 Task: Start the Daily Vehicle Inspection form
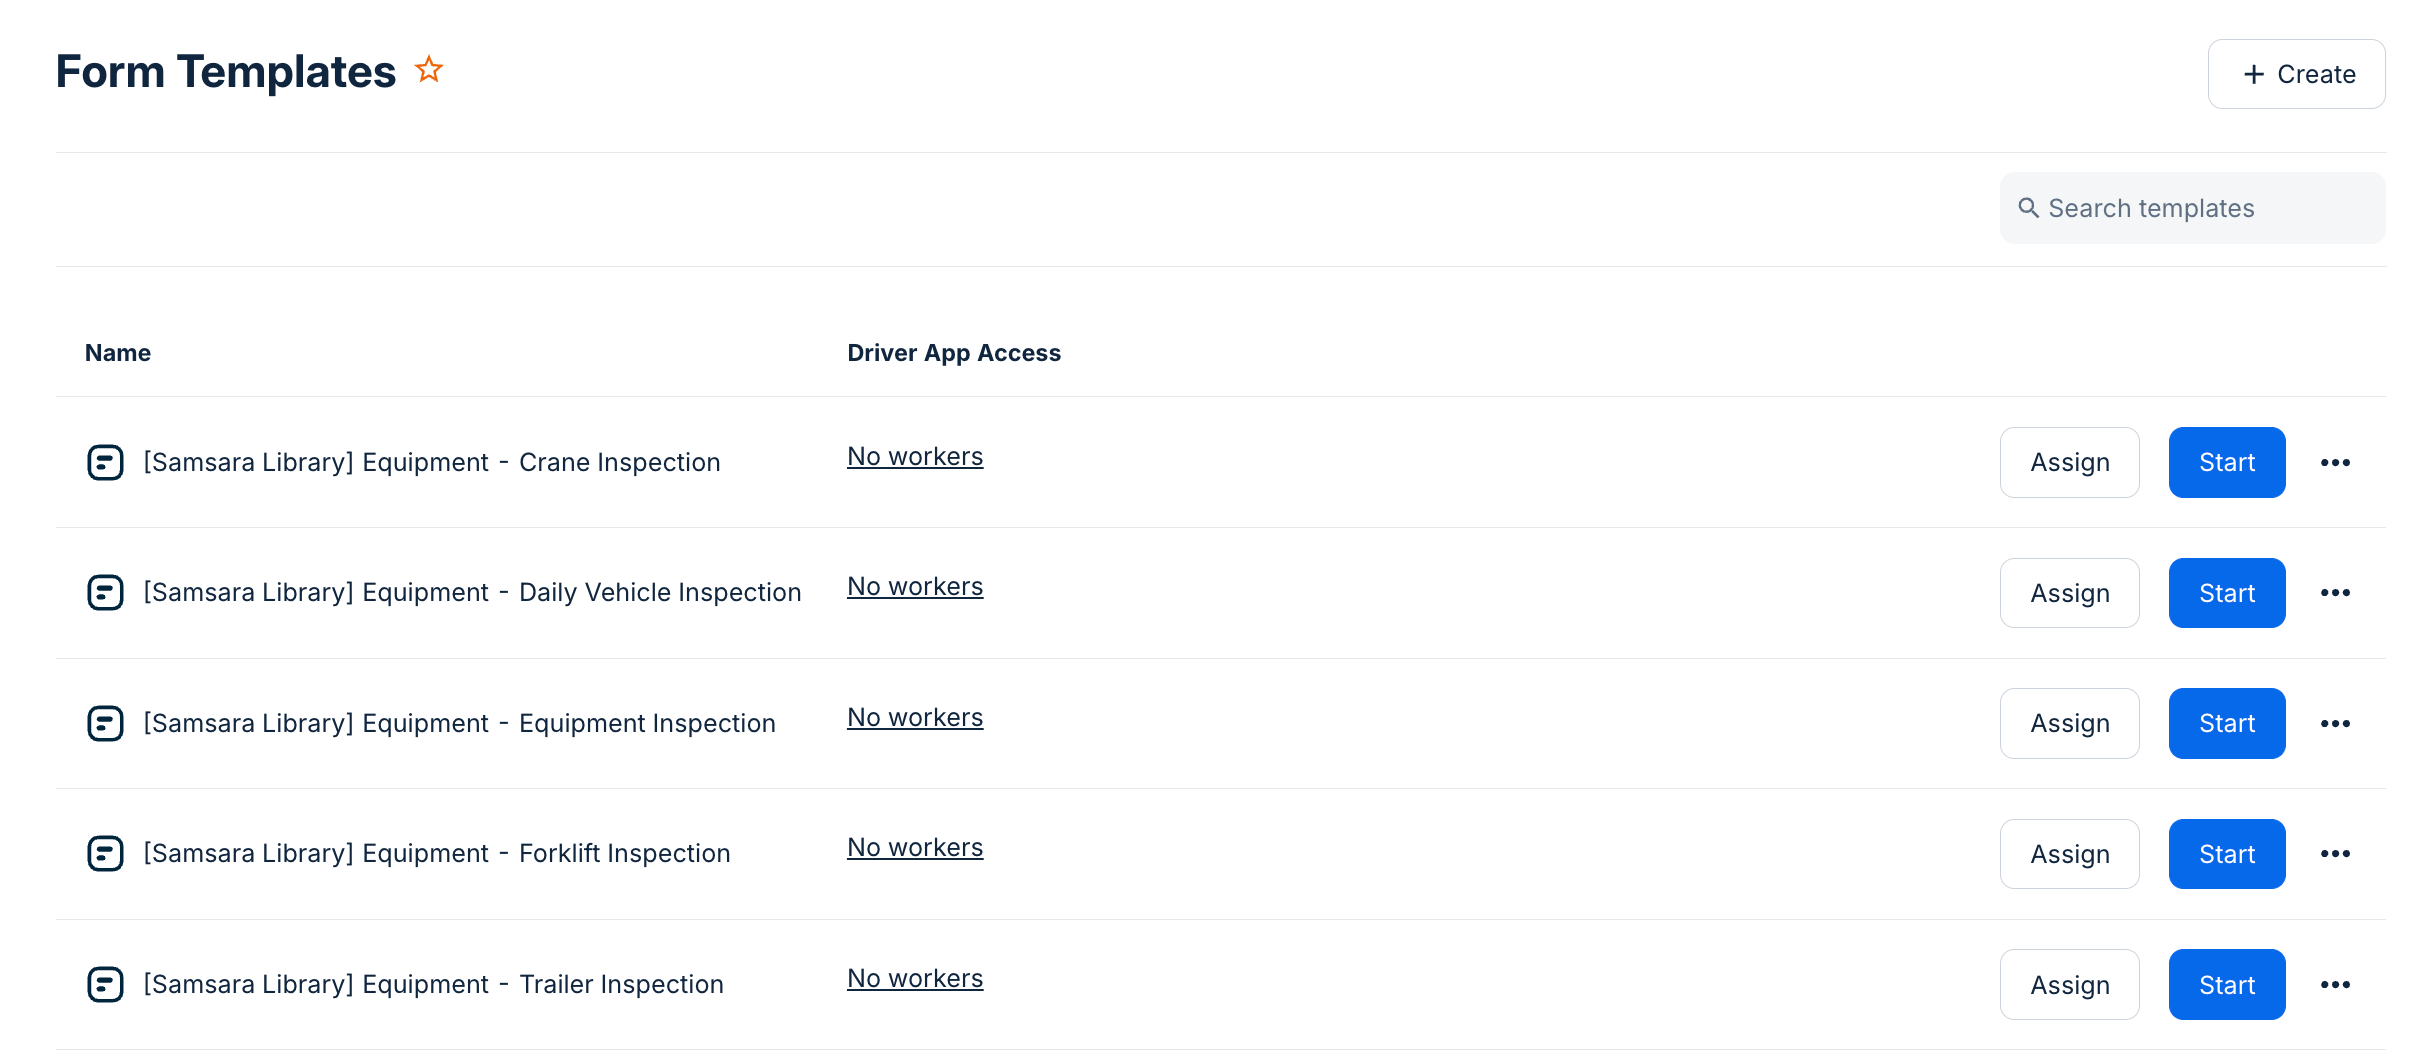click(2226, 593)
